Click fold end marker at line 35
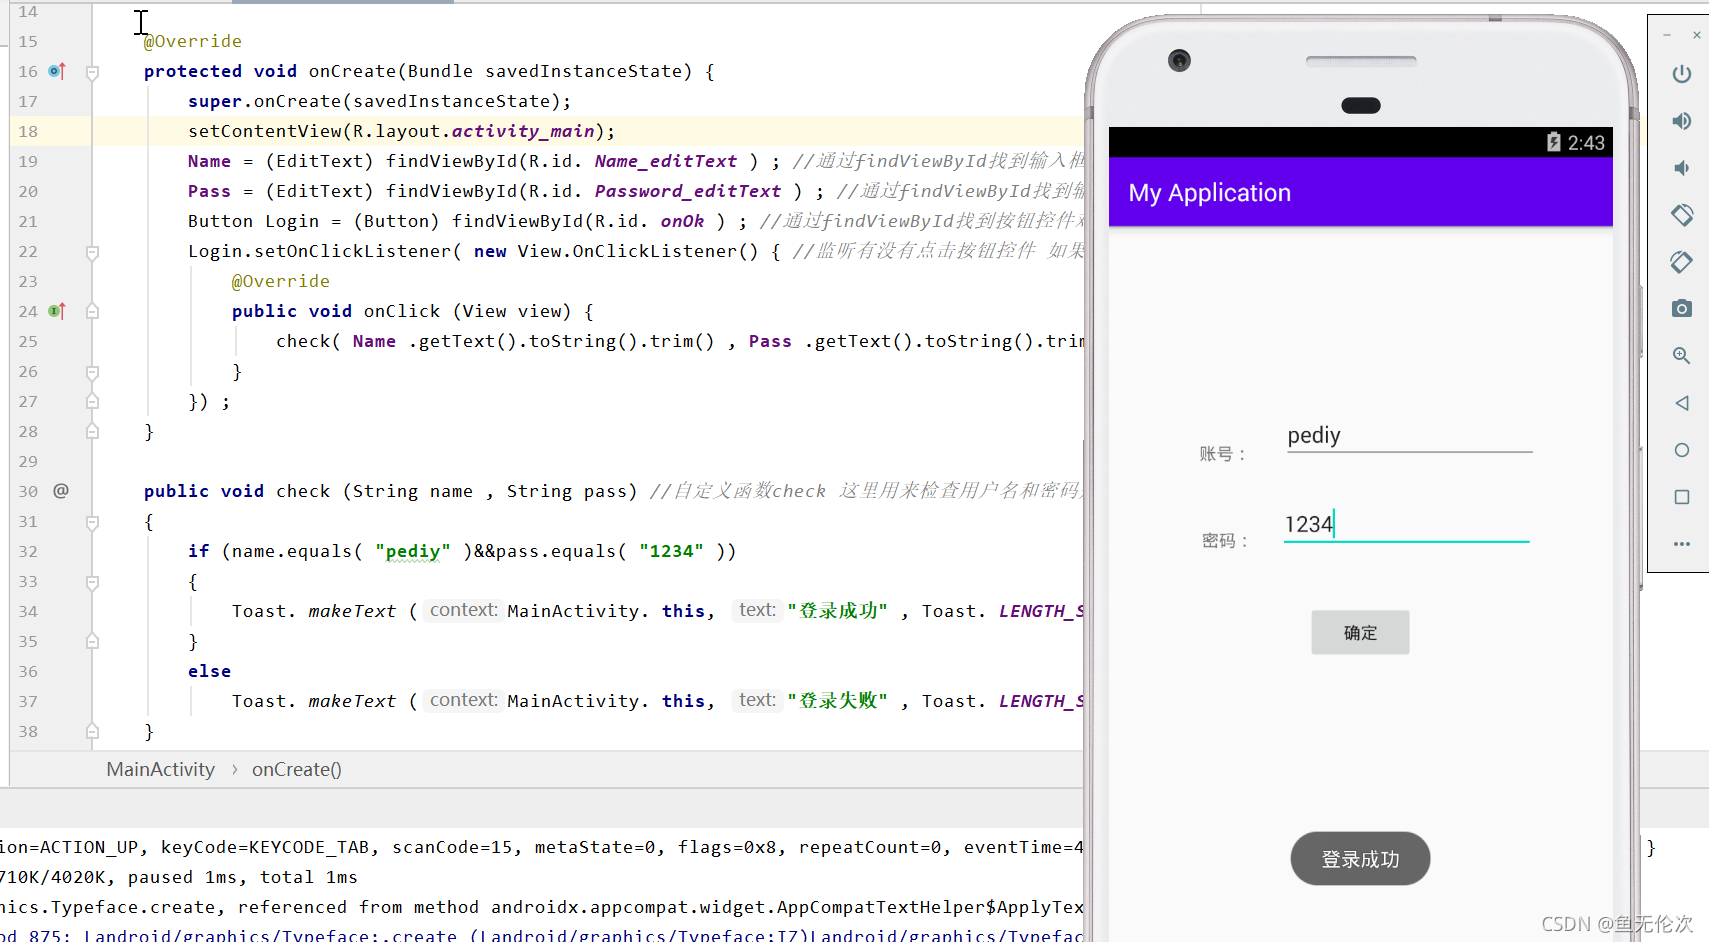Screen dimensions: 1709x942 point(92,642)
